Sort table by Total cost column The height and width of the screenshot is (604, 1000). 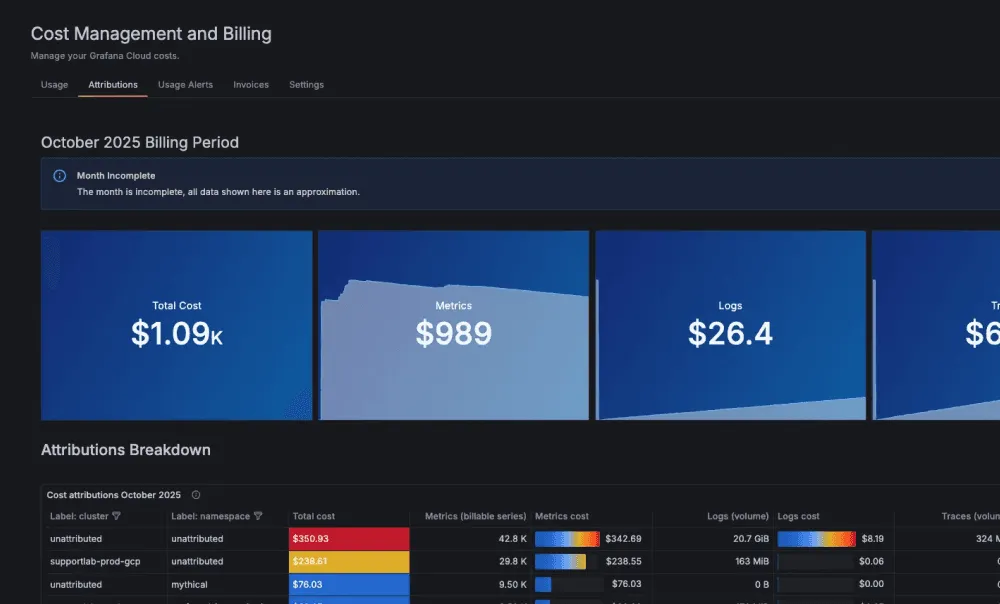point(312,516)
